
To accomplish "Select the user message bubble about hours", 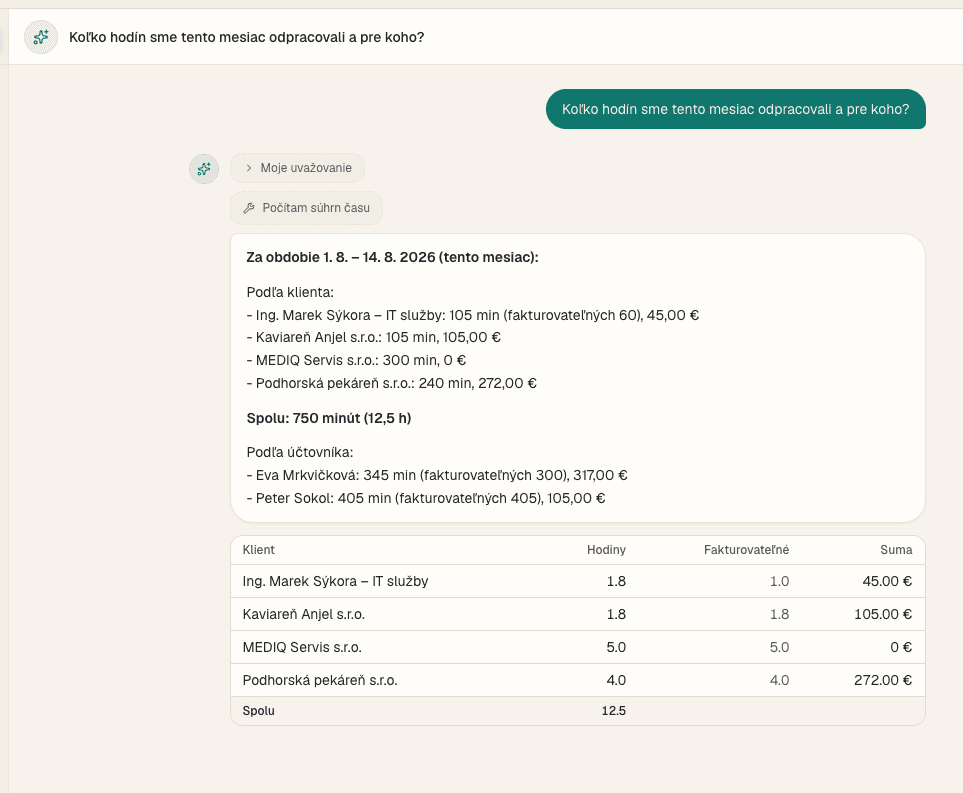I will coord(736,109).
